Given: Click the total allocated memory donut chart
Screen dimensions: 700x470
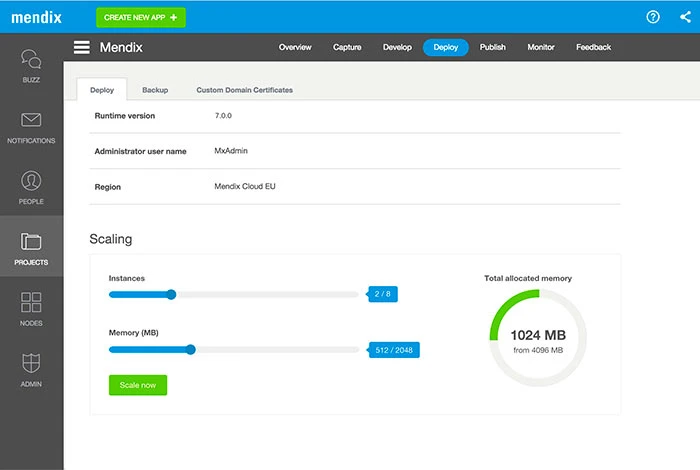Looking at the screenshot, I should tap(537, 338).
